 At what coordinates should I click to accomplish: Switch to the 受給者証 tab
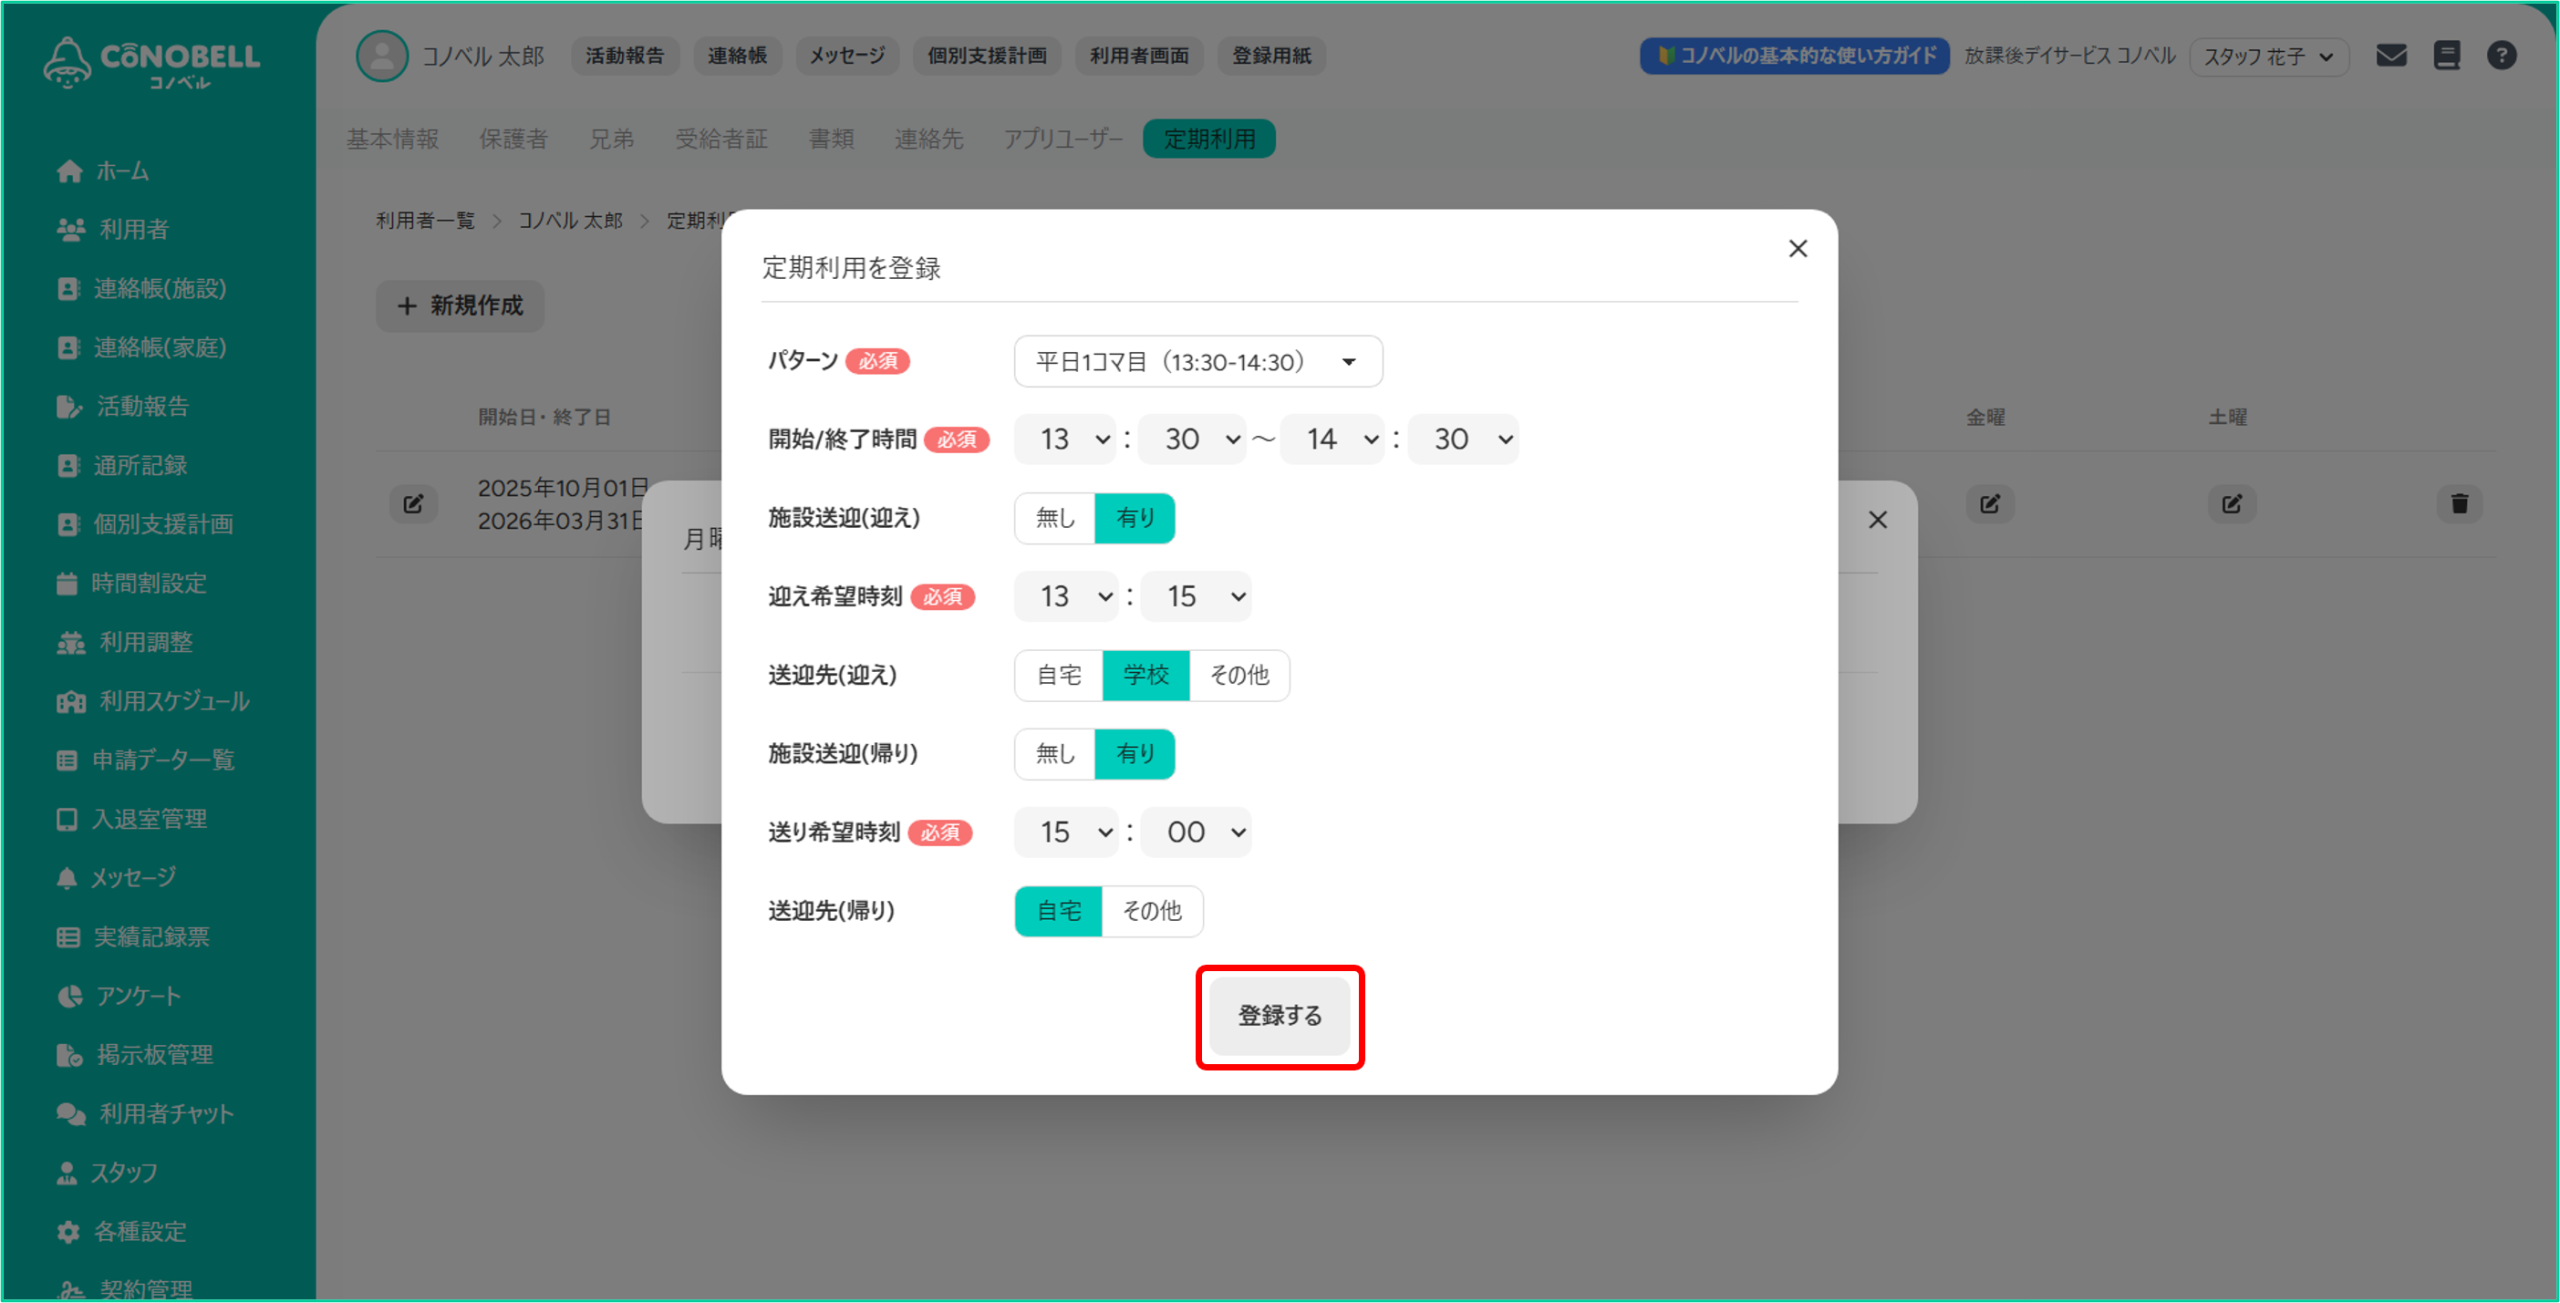coord(721,139)
